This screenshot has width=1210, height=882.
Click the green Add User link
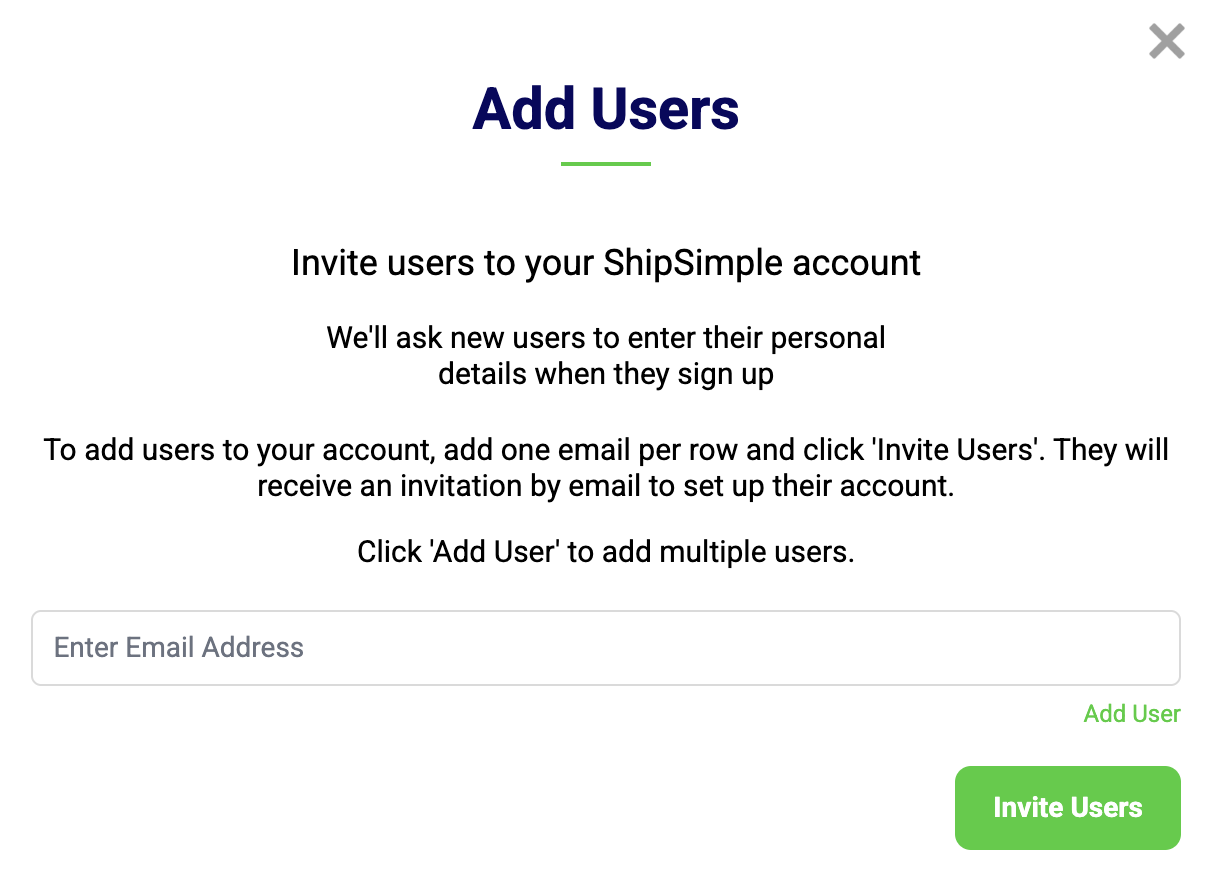coord(1132,714)
